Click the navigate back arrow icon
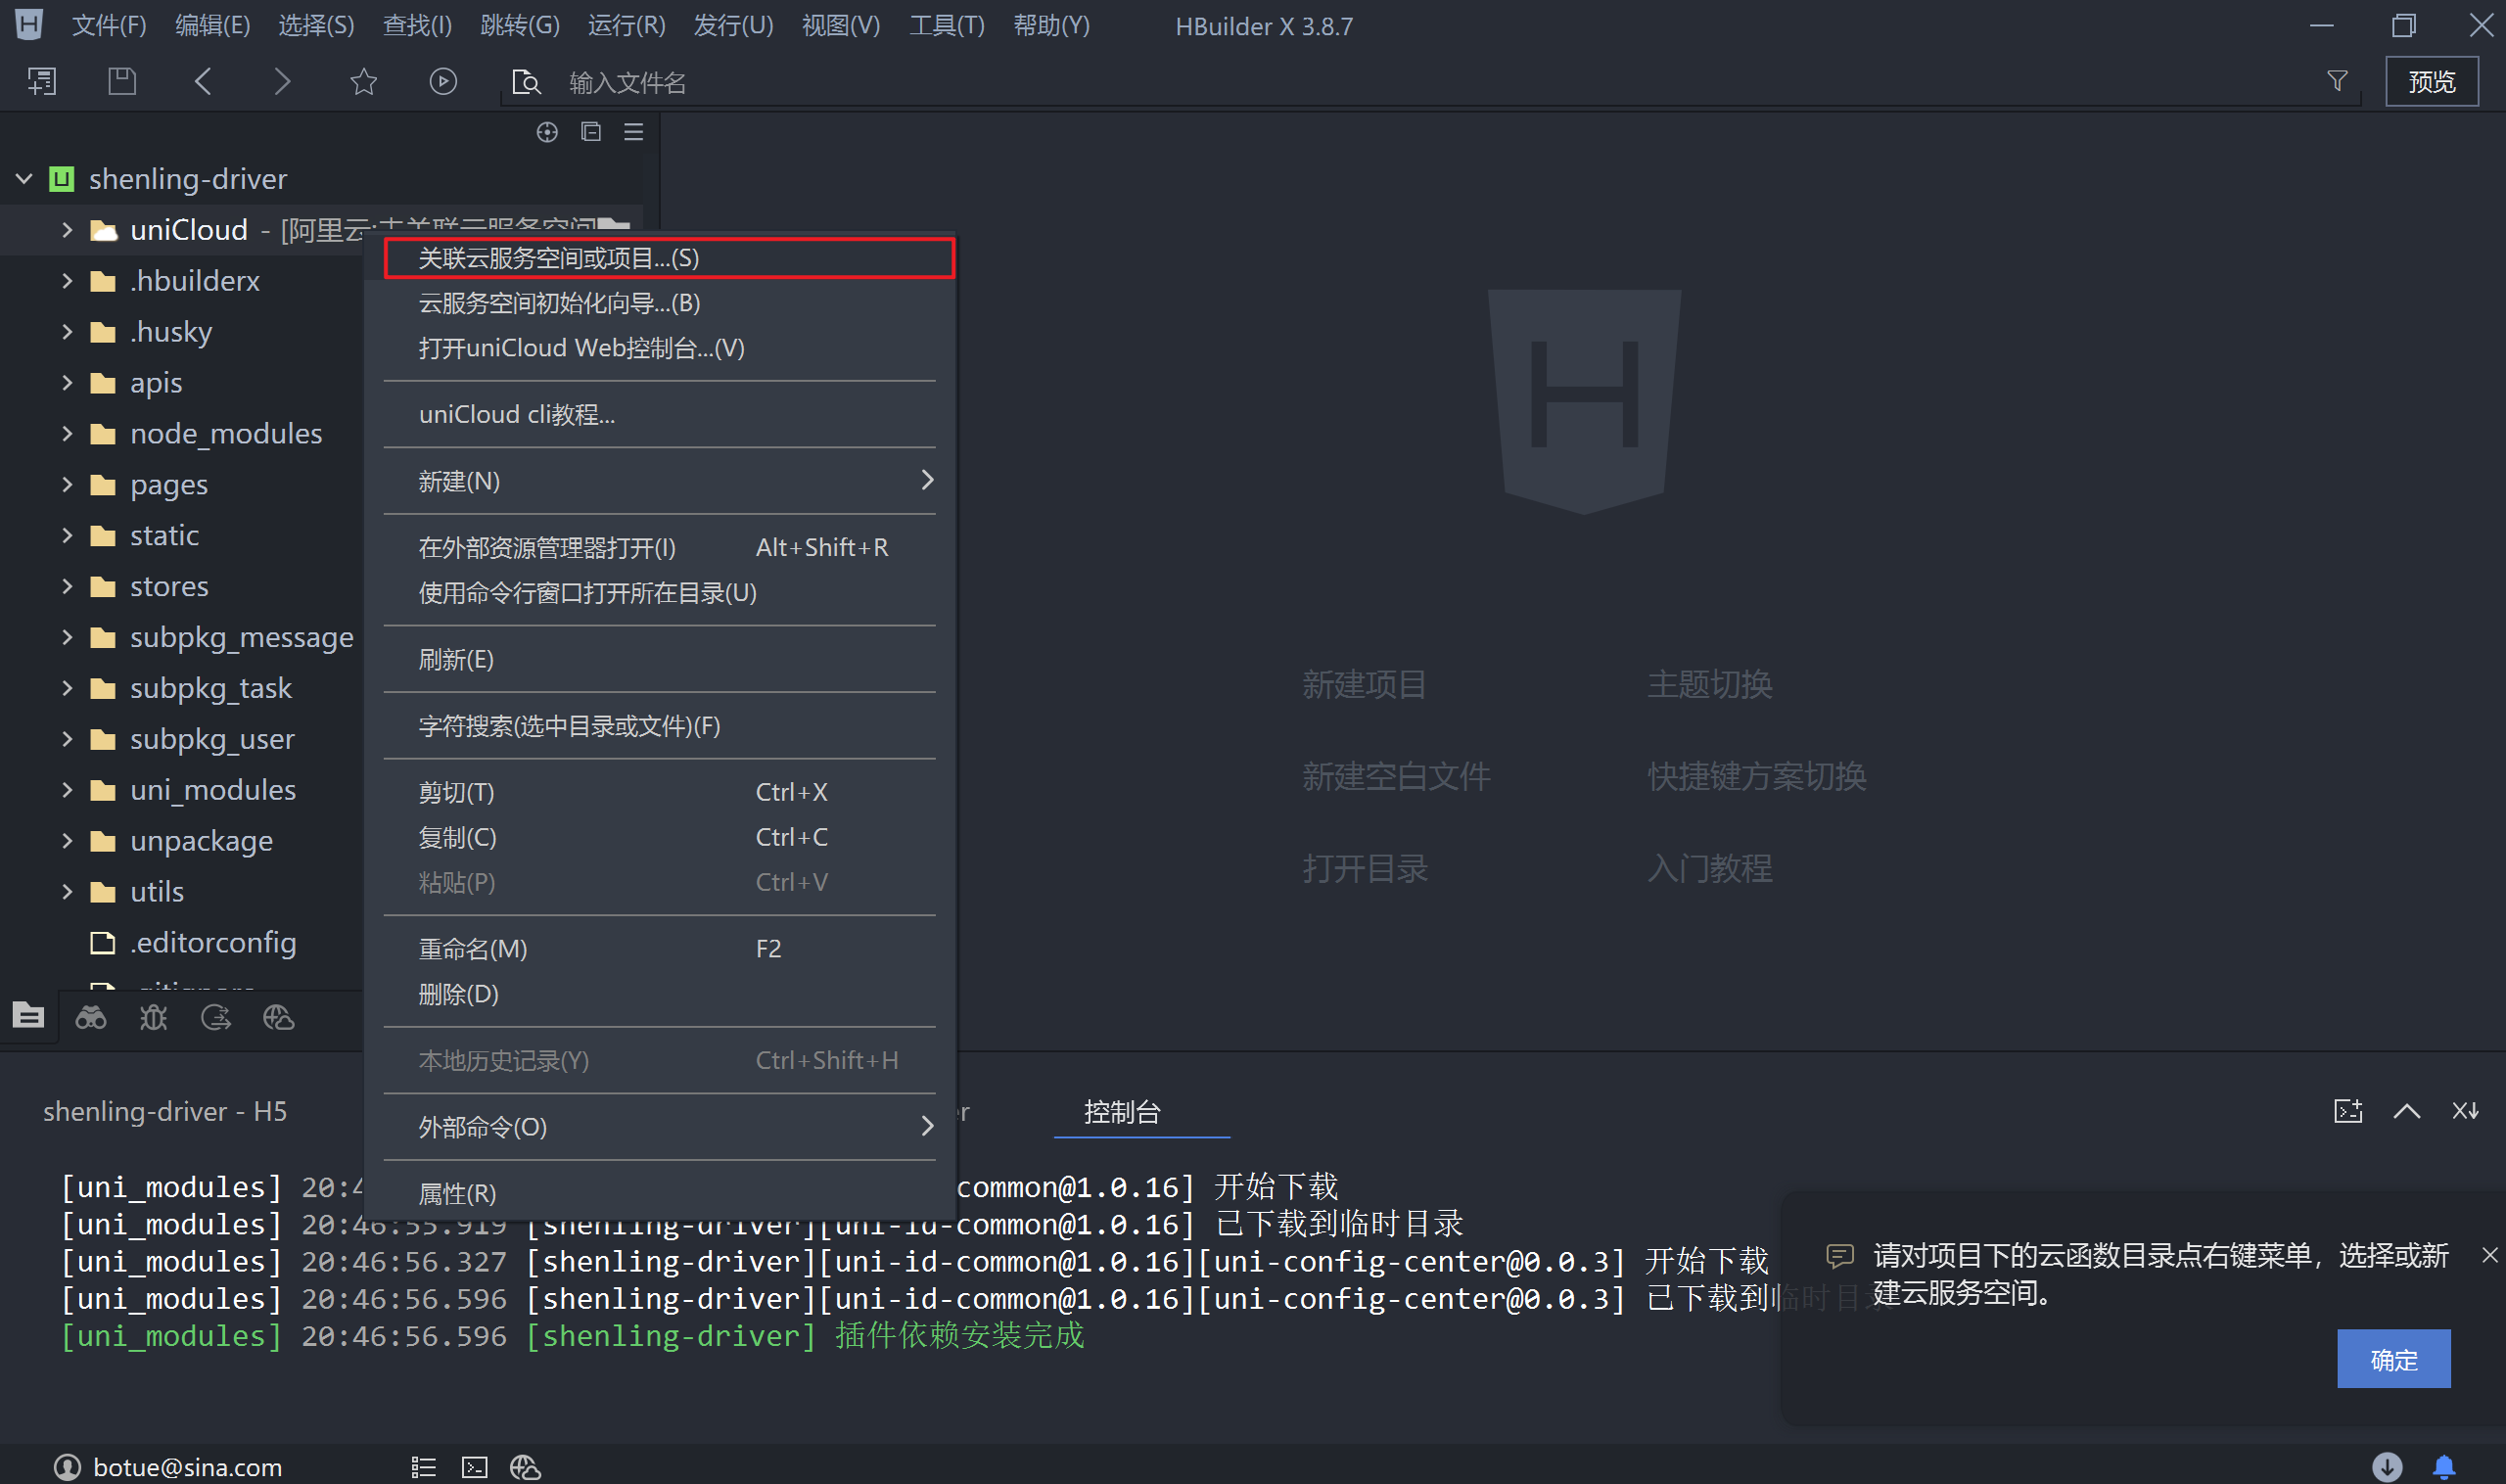The image size is (2506, 1484). (x=203, y=81)
